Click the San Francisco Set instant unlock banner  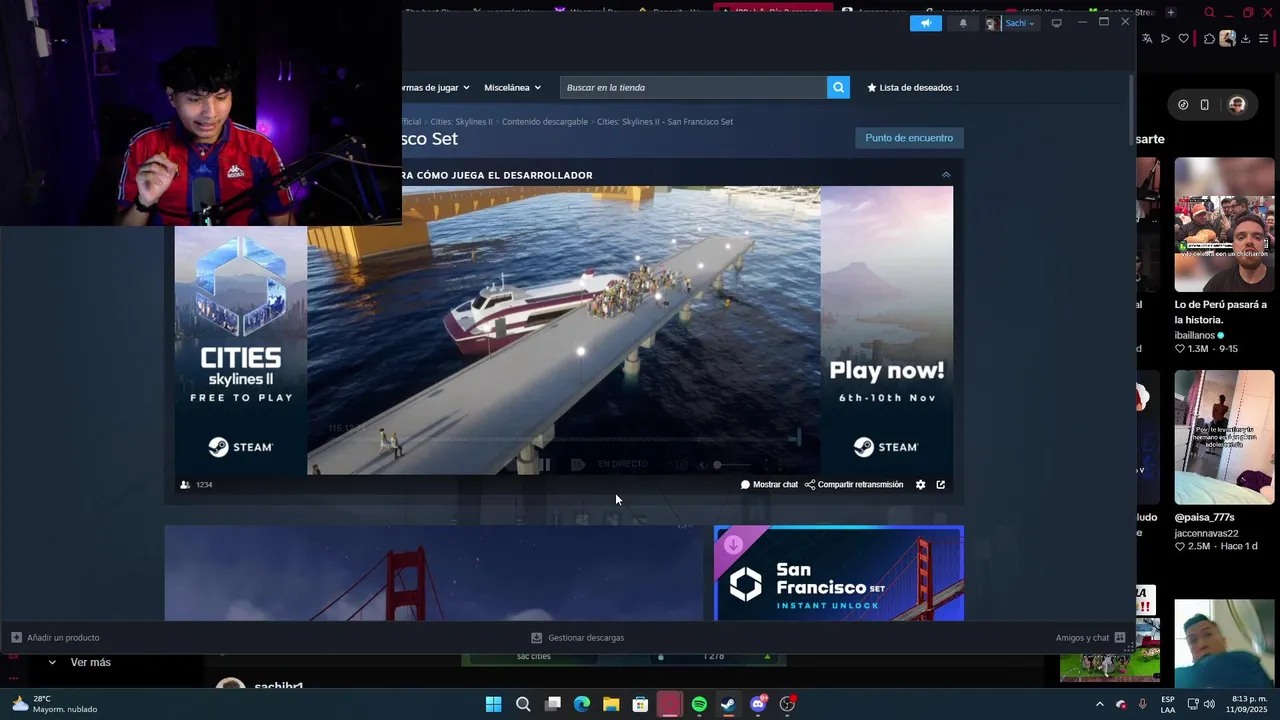(x=839, y=573)
